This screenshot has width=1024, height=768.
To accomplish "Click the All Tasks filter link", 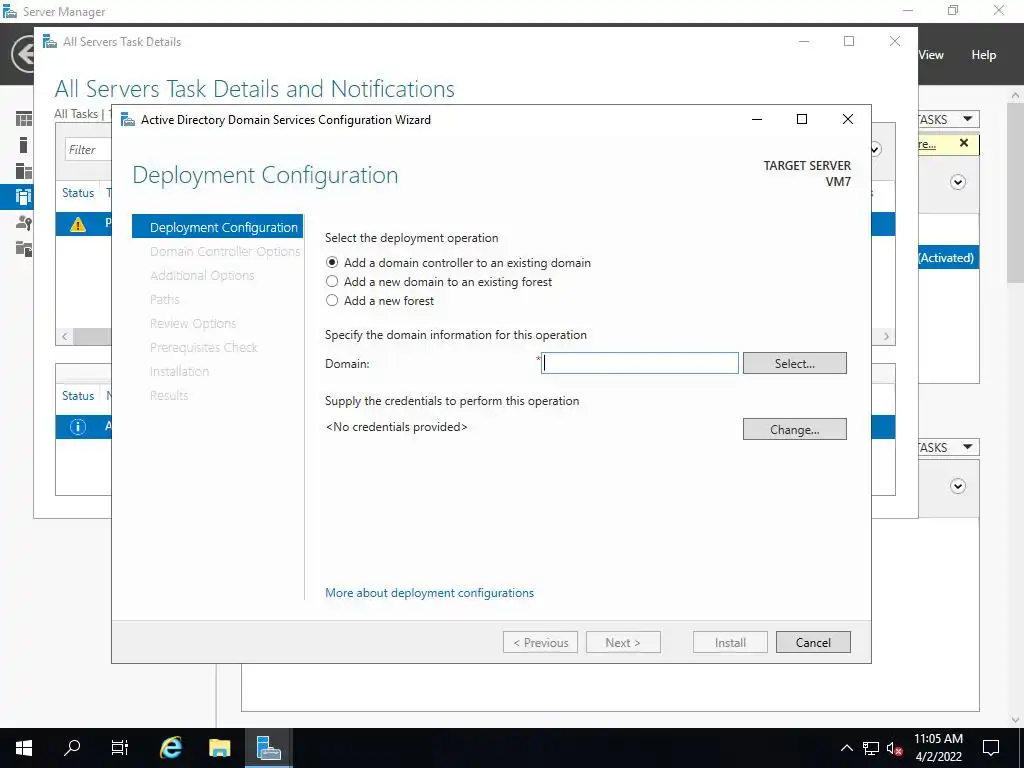I will [x=76, y=114].
